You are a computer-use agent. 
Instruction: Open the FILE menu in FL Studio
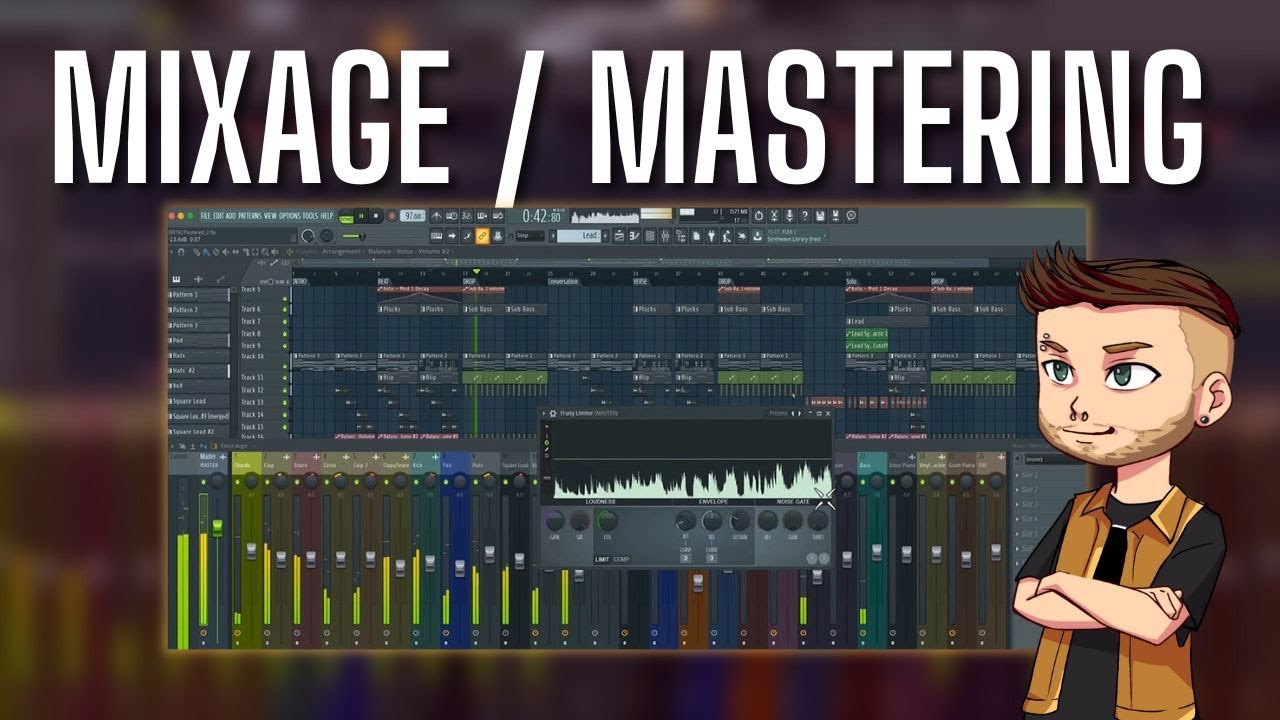pyautogui.click(x=205, y=216)
